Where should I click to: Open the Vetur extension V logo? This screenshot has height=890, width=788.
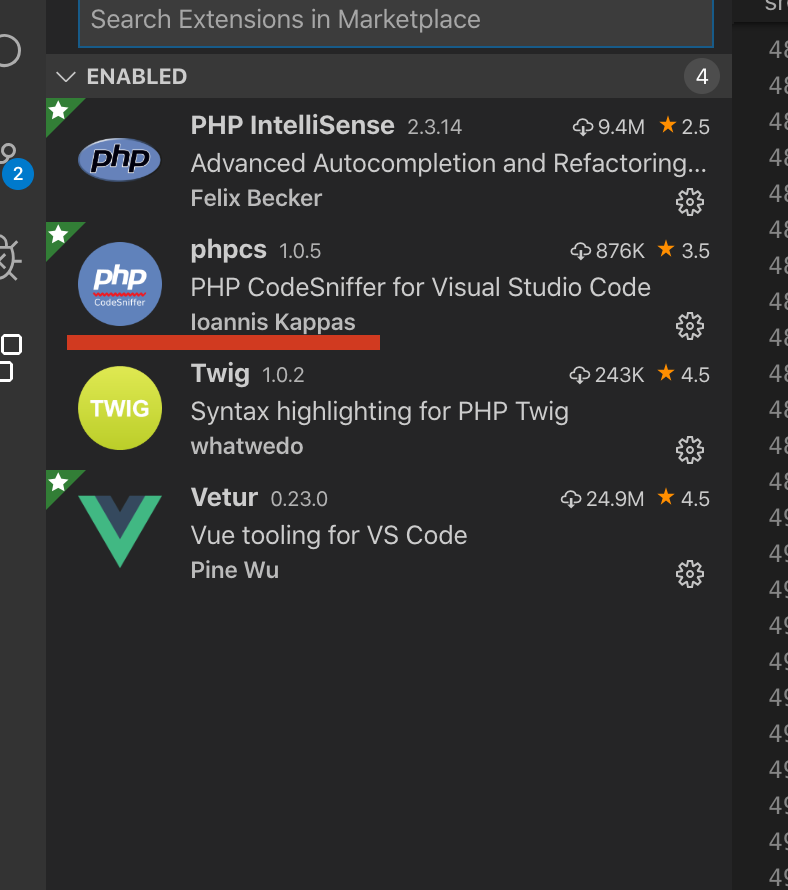[120, 531]
